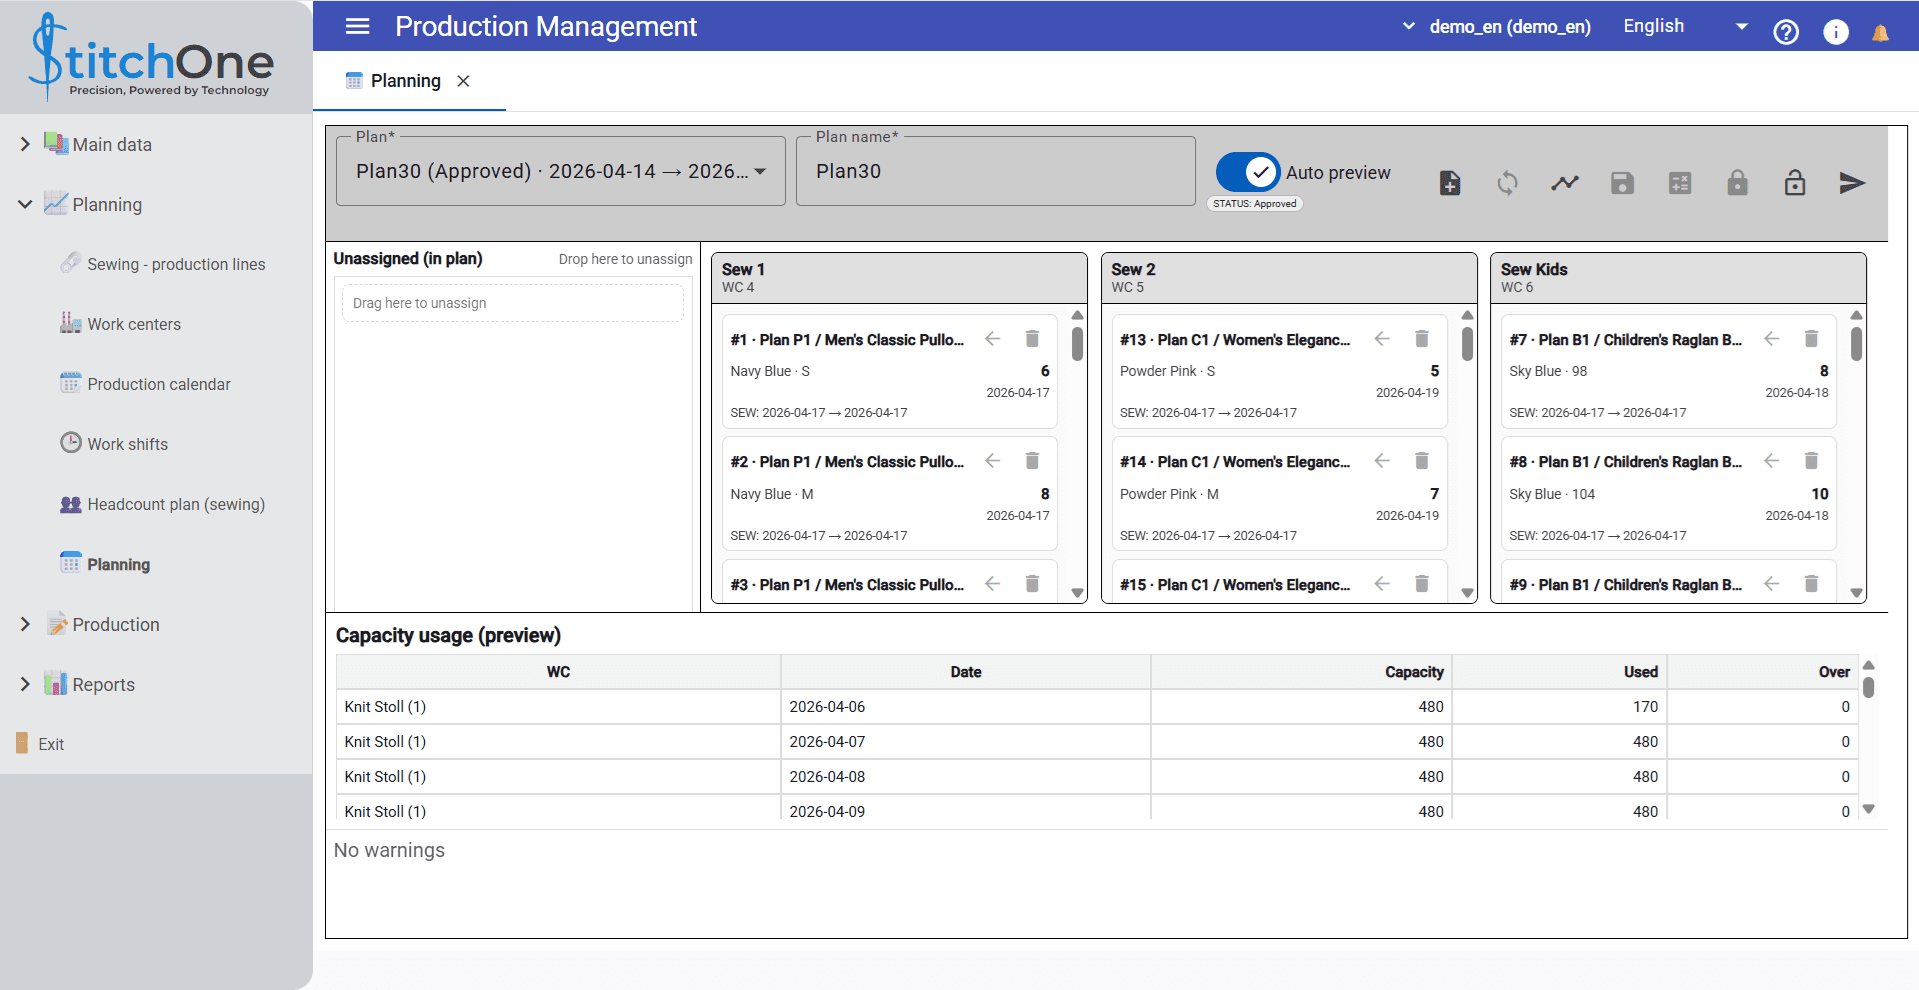
Task: Click the Sew 1 column scrollbar thumb
Action: [x=1077, y=345]
